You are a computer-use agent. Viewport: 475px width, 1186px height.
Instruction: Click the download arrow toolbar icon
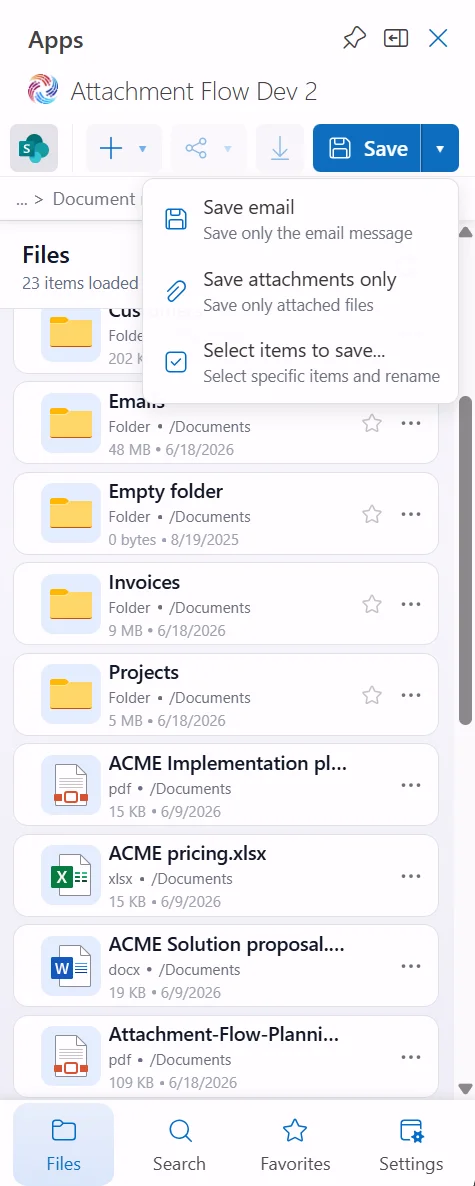(280, 148)
